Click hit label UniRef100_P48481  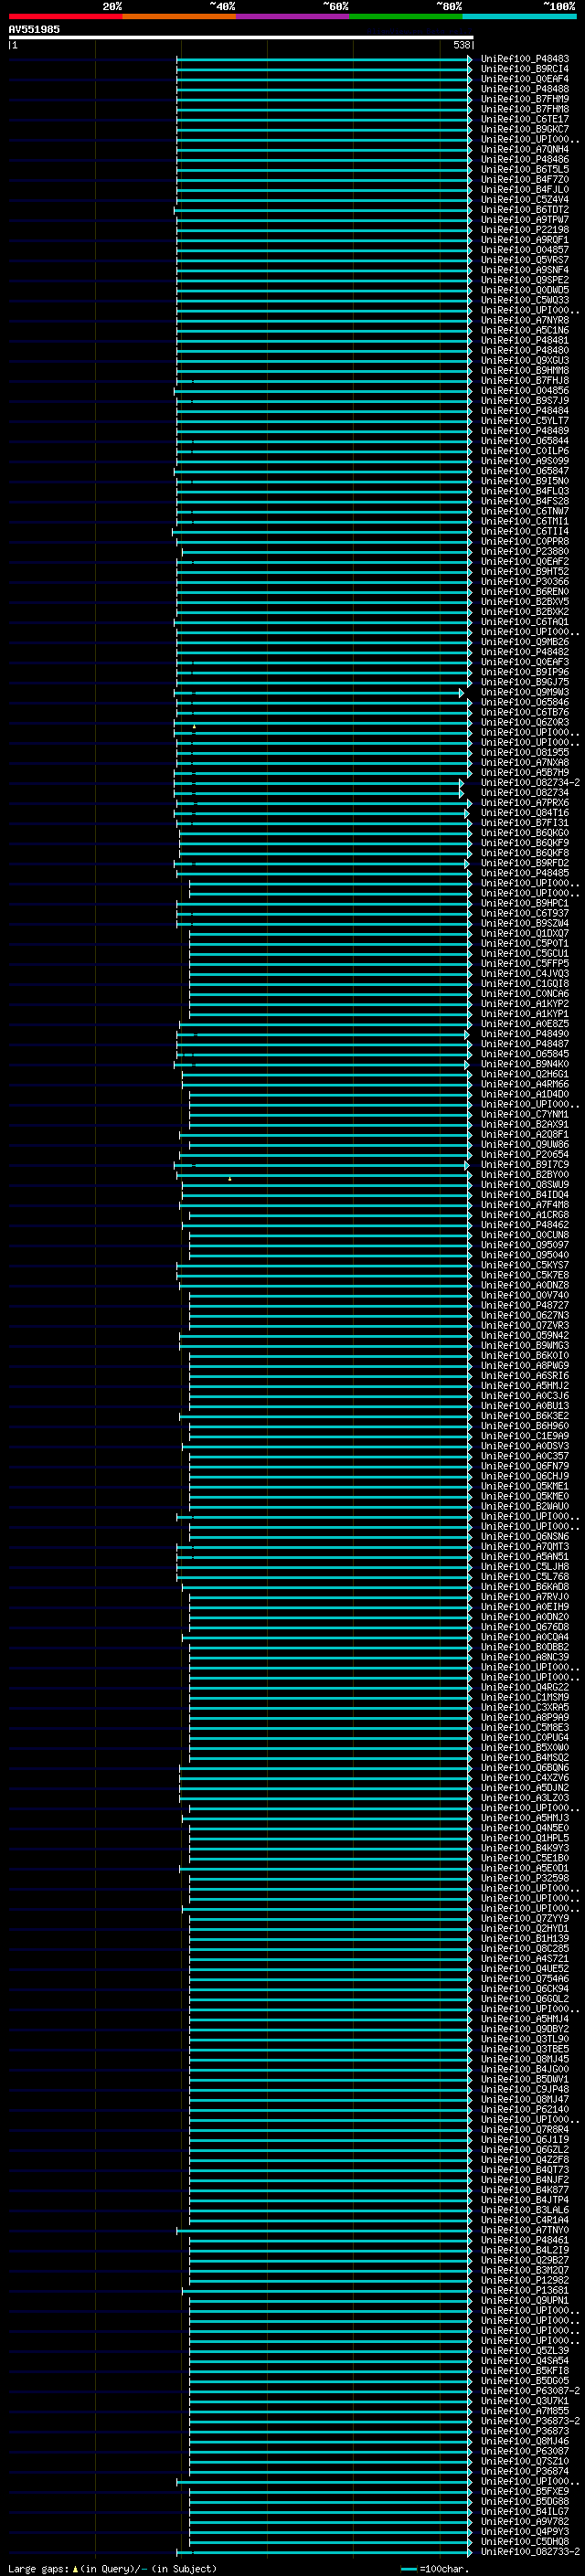tap(525, 340)
